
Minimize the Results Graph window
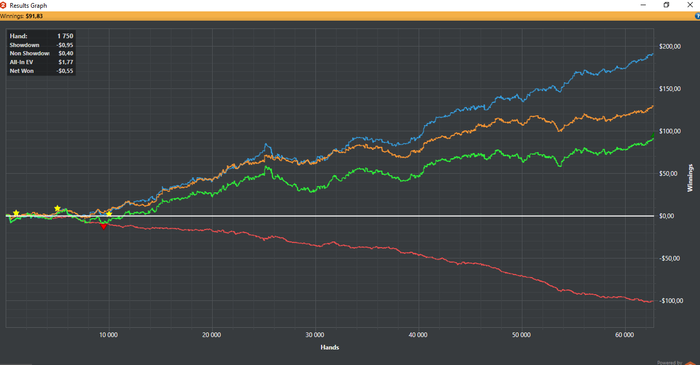click(x=643, y=5)
